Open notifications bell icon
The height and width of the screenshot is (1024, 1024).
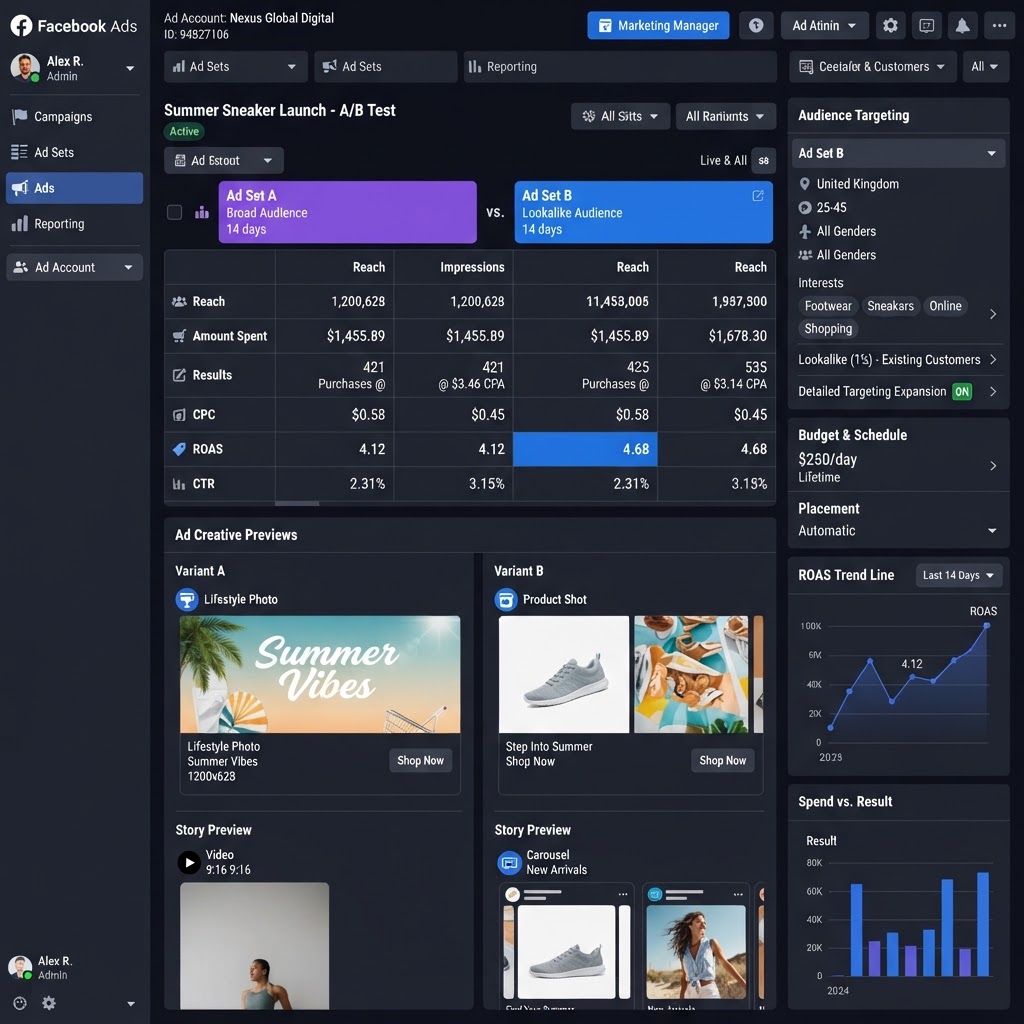[962, 25]
